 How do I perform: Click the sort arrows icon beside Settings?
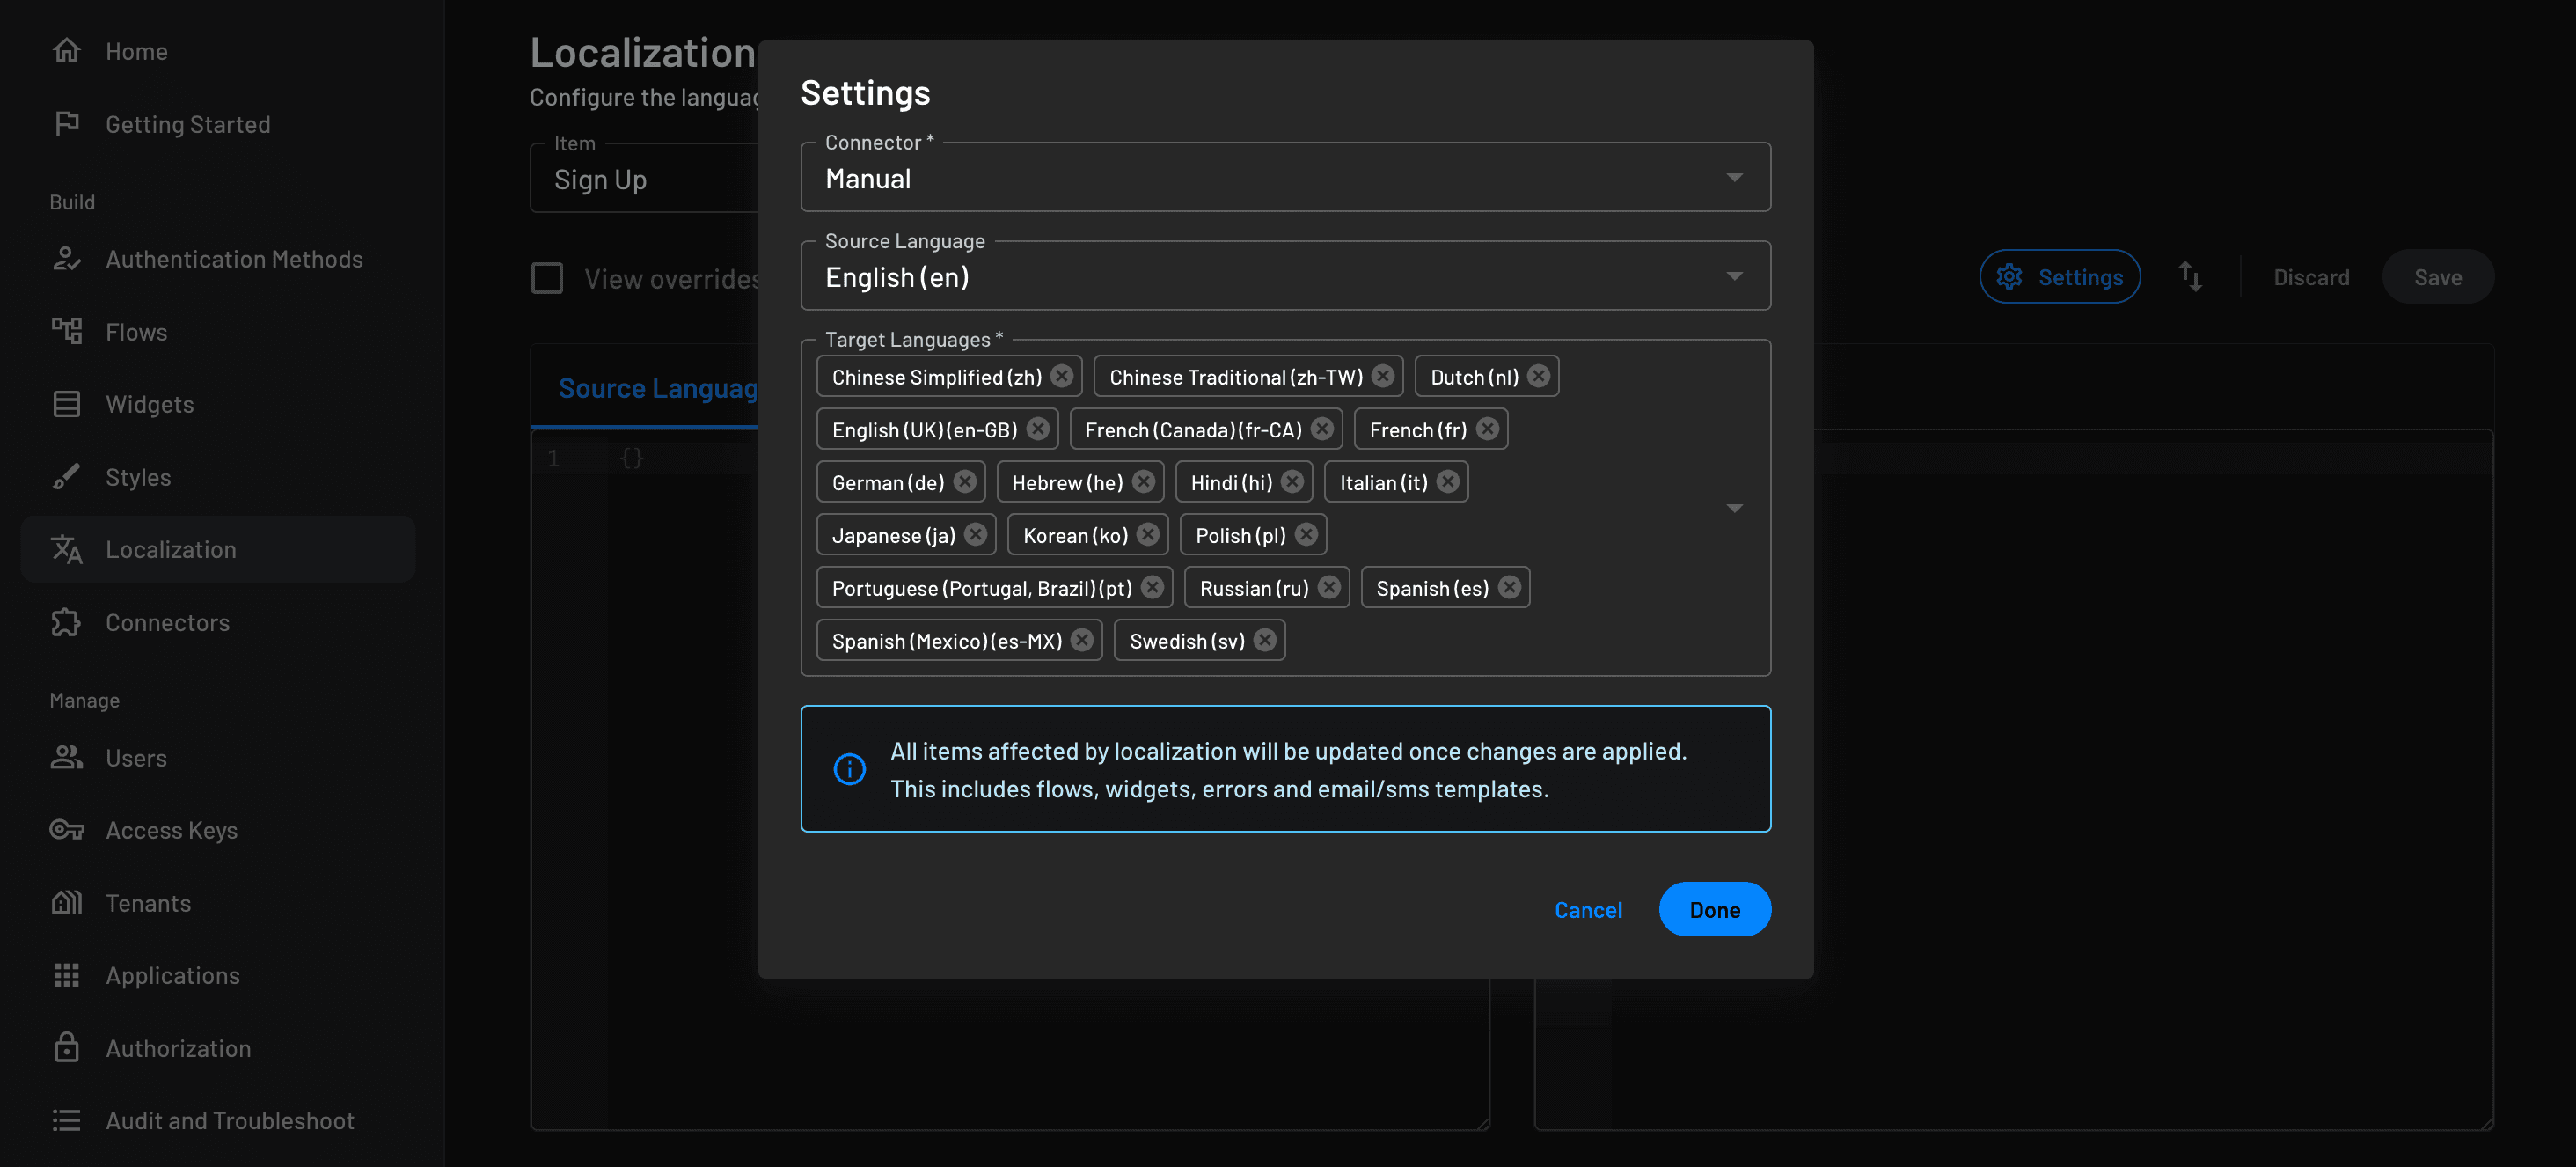coord(2190,277)
